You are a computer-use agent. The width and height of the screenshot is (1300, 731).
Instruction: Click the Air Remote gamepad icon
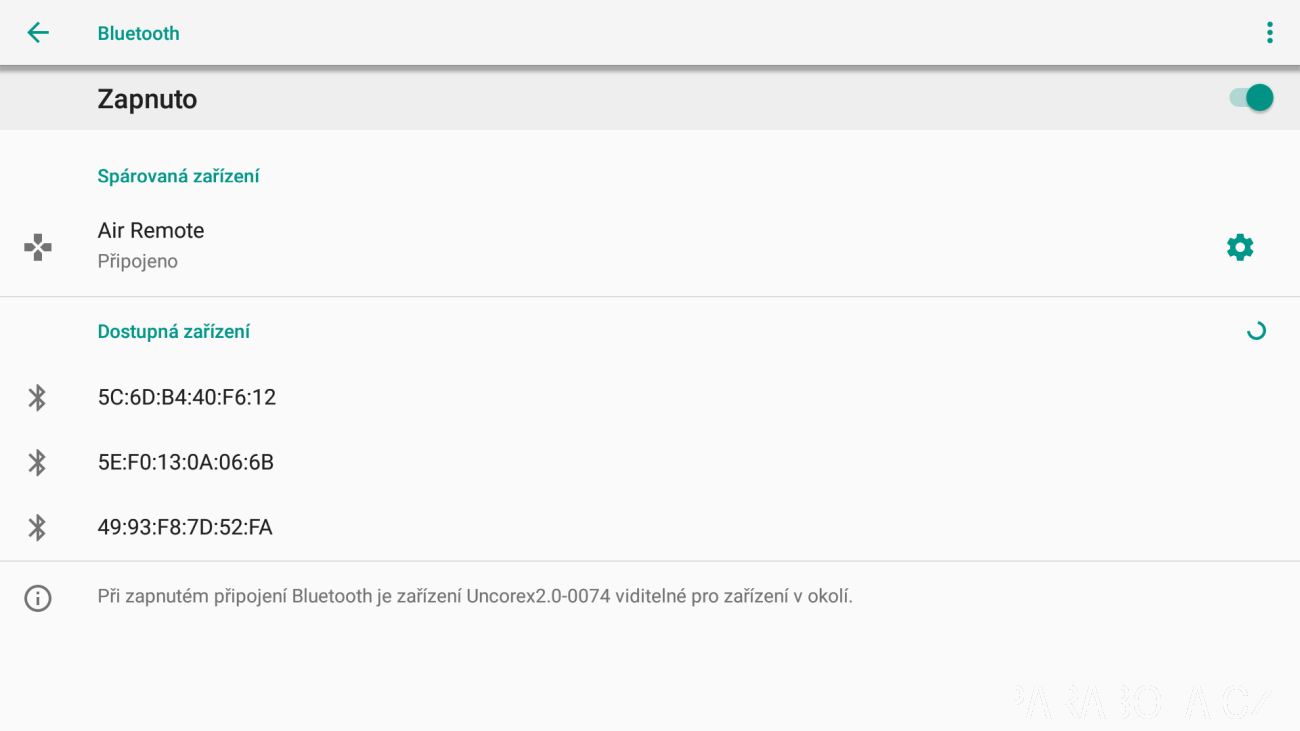click(x=37, y=247)
